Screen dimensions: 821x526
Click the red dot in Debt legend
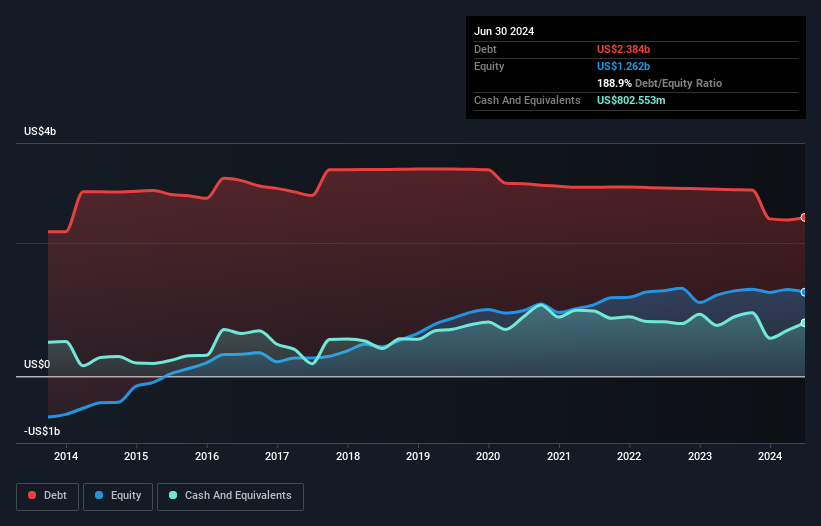(x=32, y=495)
